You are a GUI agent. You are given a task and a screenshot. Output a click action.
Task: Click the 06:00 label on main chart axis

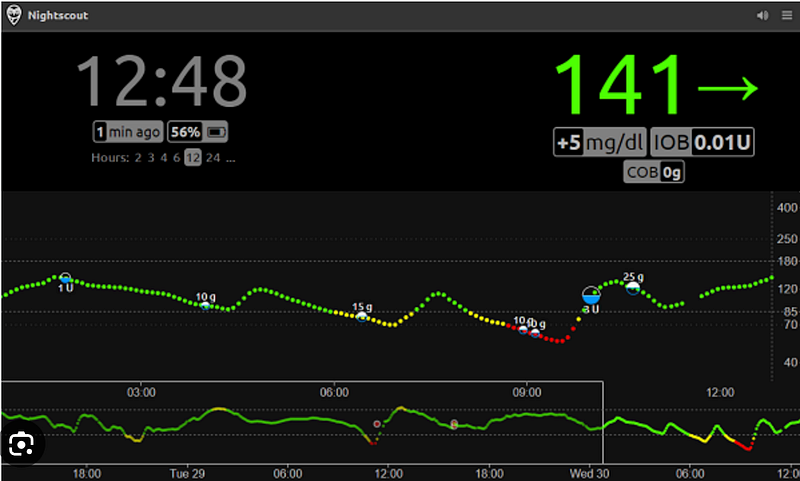[x=334, y=392]
